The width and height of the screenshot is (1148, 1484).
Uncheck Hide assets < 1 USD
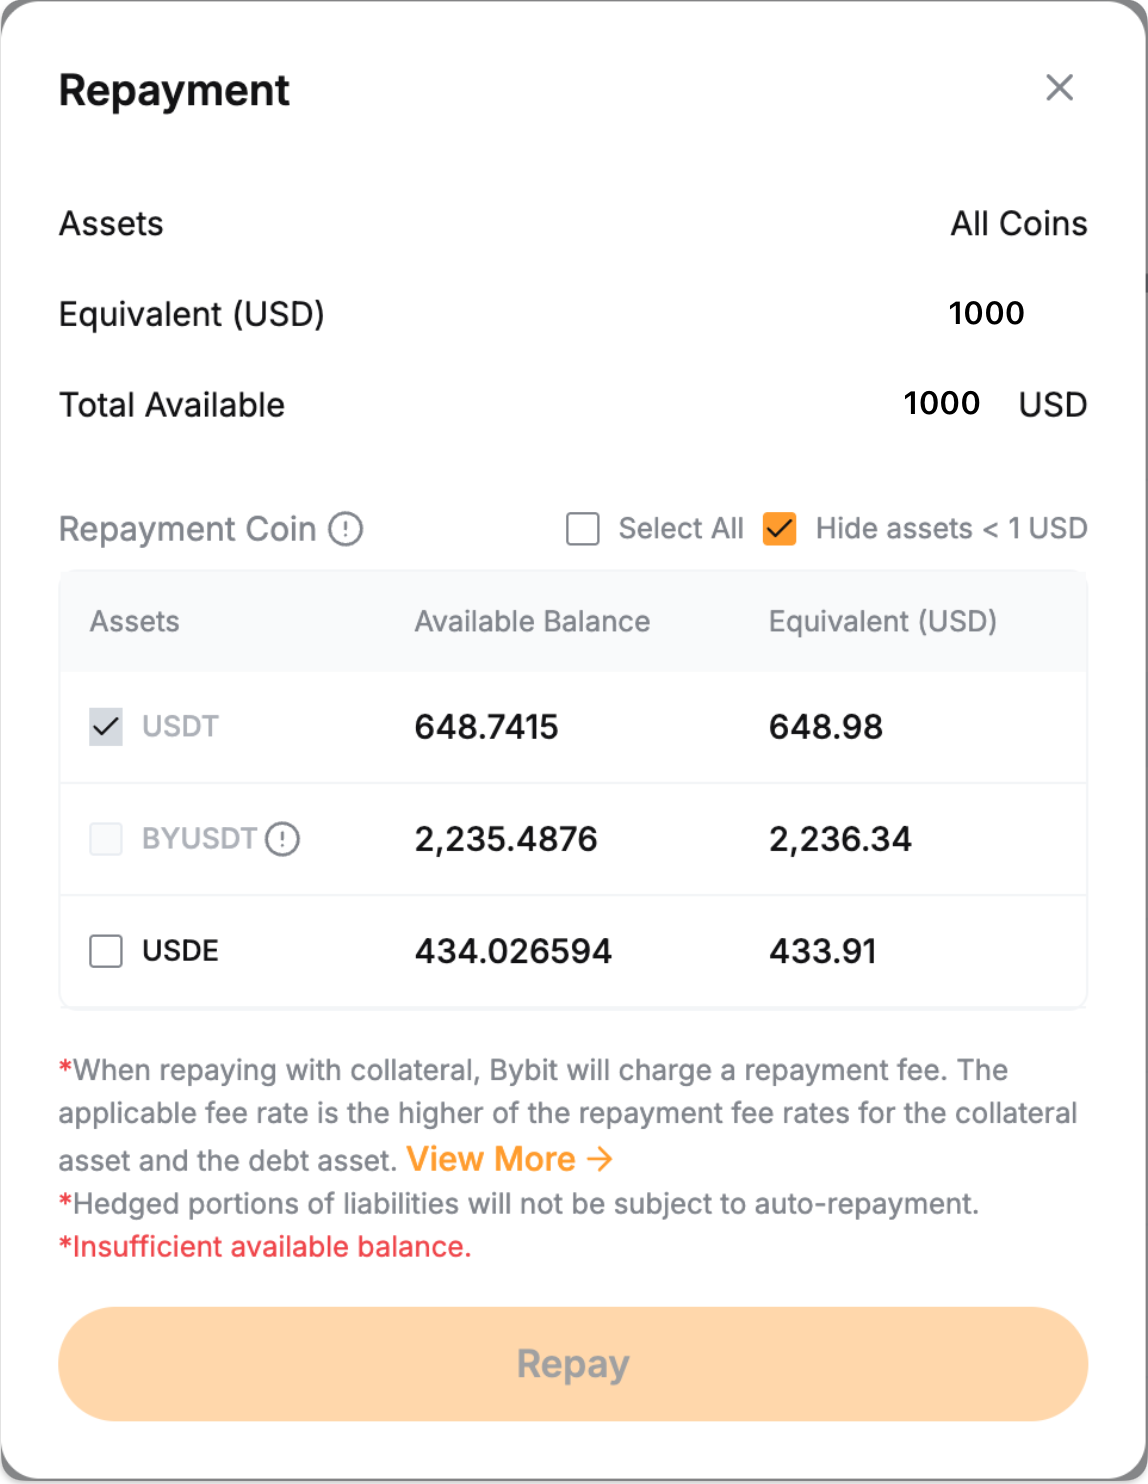780,528
